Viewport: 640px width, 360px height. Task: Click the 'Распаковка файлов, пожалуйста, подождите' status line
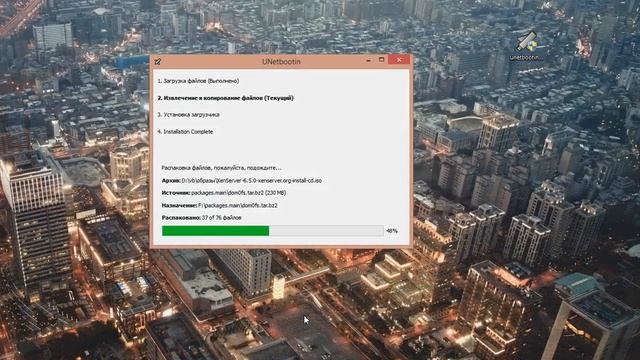tap(222, 168)
